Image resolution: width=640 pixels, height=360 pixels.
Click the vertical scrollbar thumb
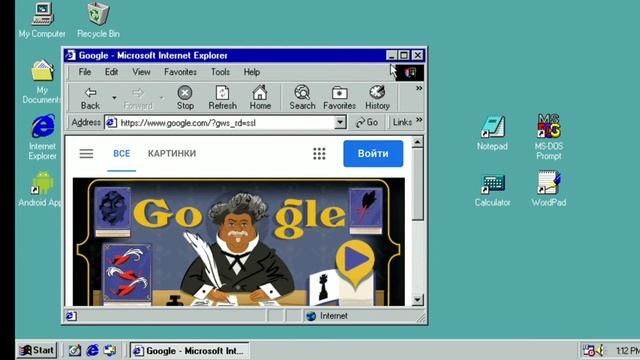(x=417, y=184)
